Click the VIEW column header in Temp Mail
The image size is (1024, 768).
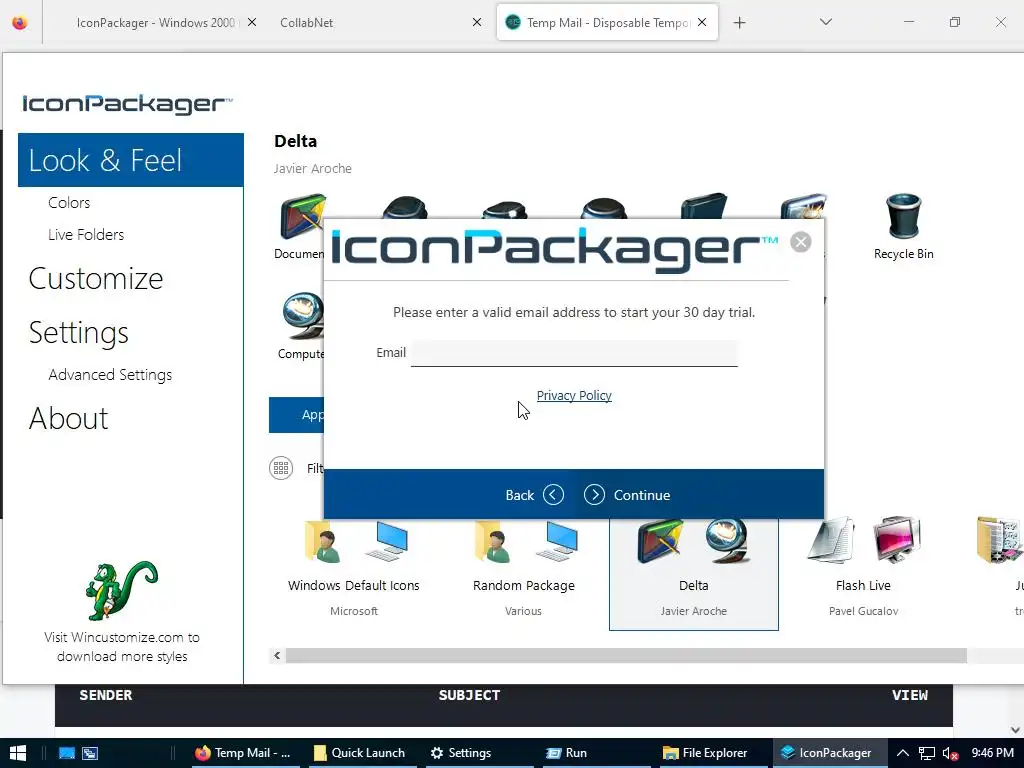[x=910, y=695]
